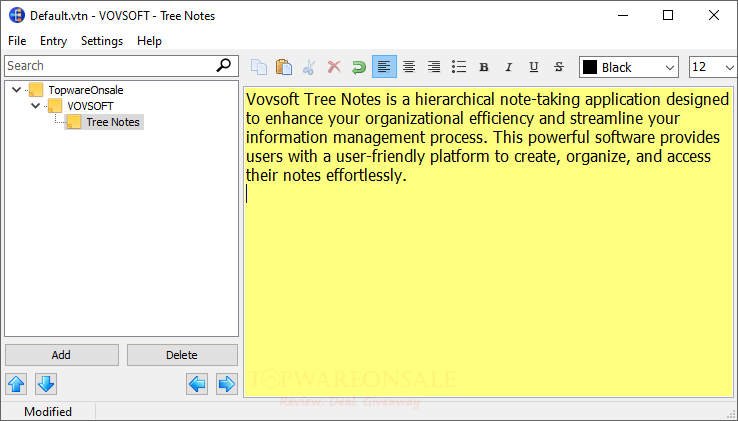
Task: Click the TopwareOnsale note folder icon
Action: 36,89
